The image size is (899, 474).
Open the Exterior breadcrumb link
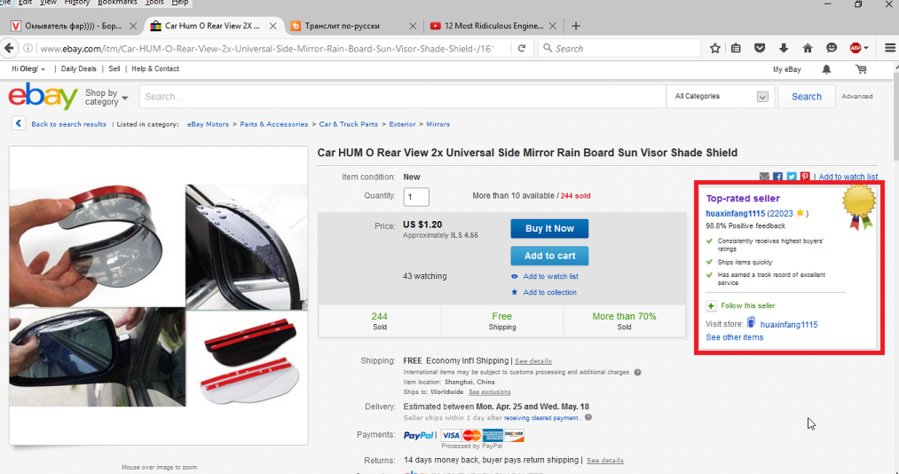402,124
